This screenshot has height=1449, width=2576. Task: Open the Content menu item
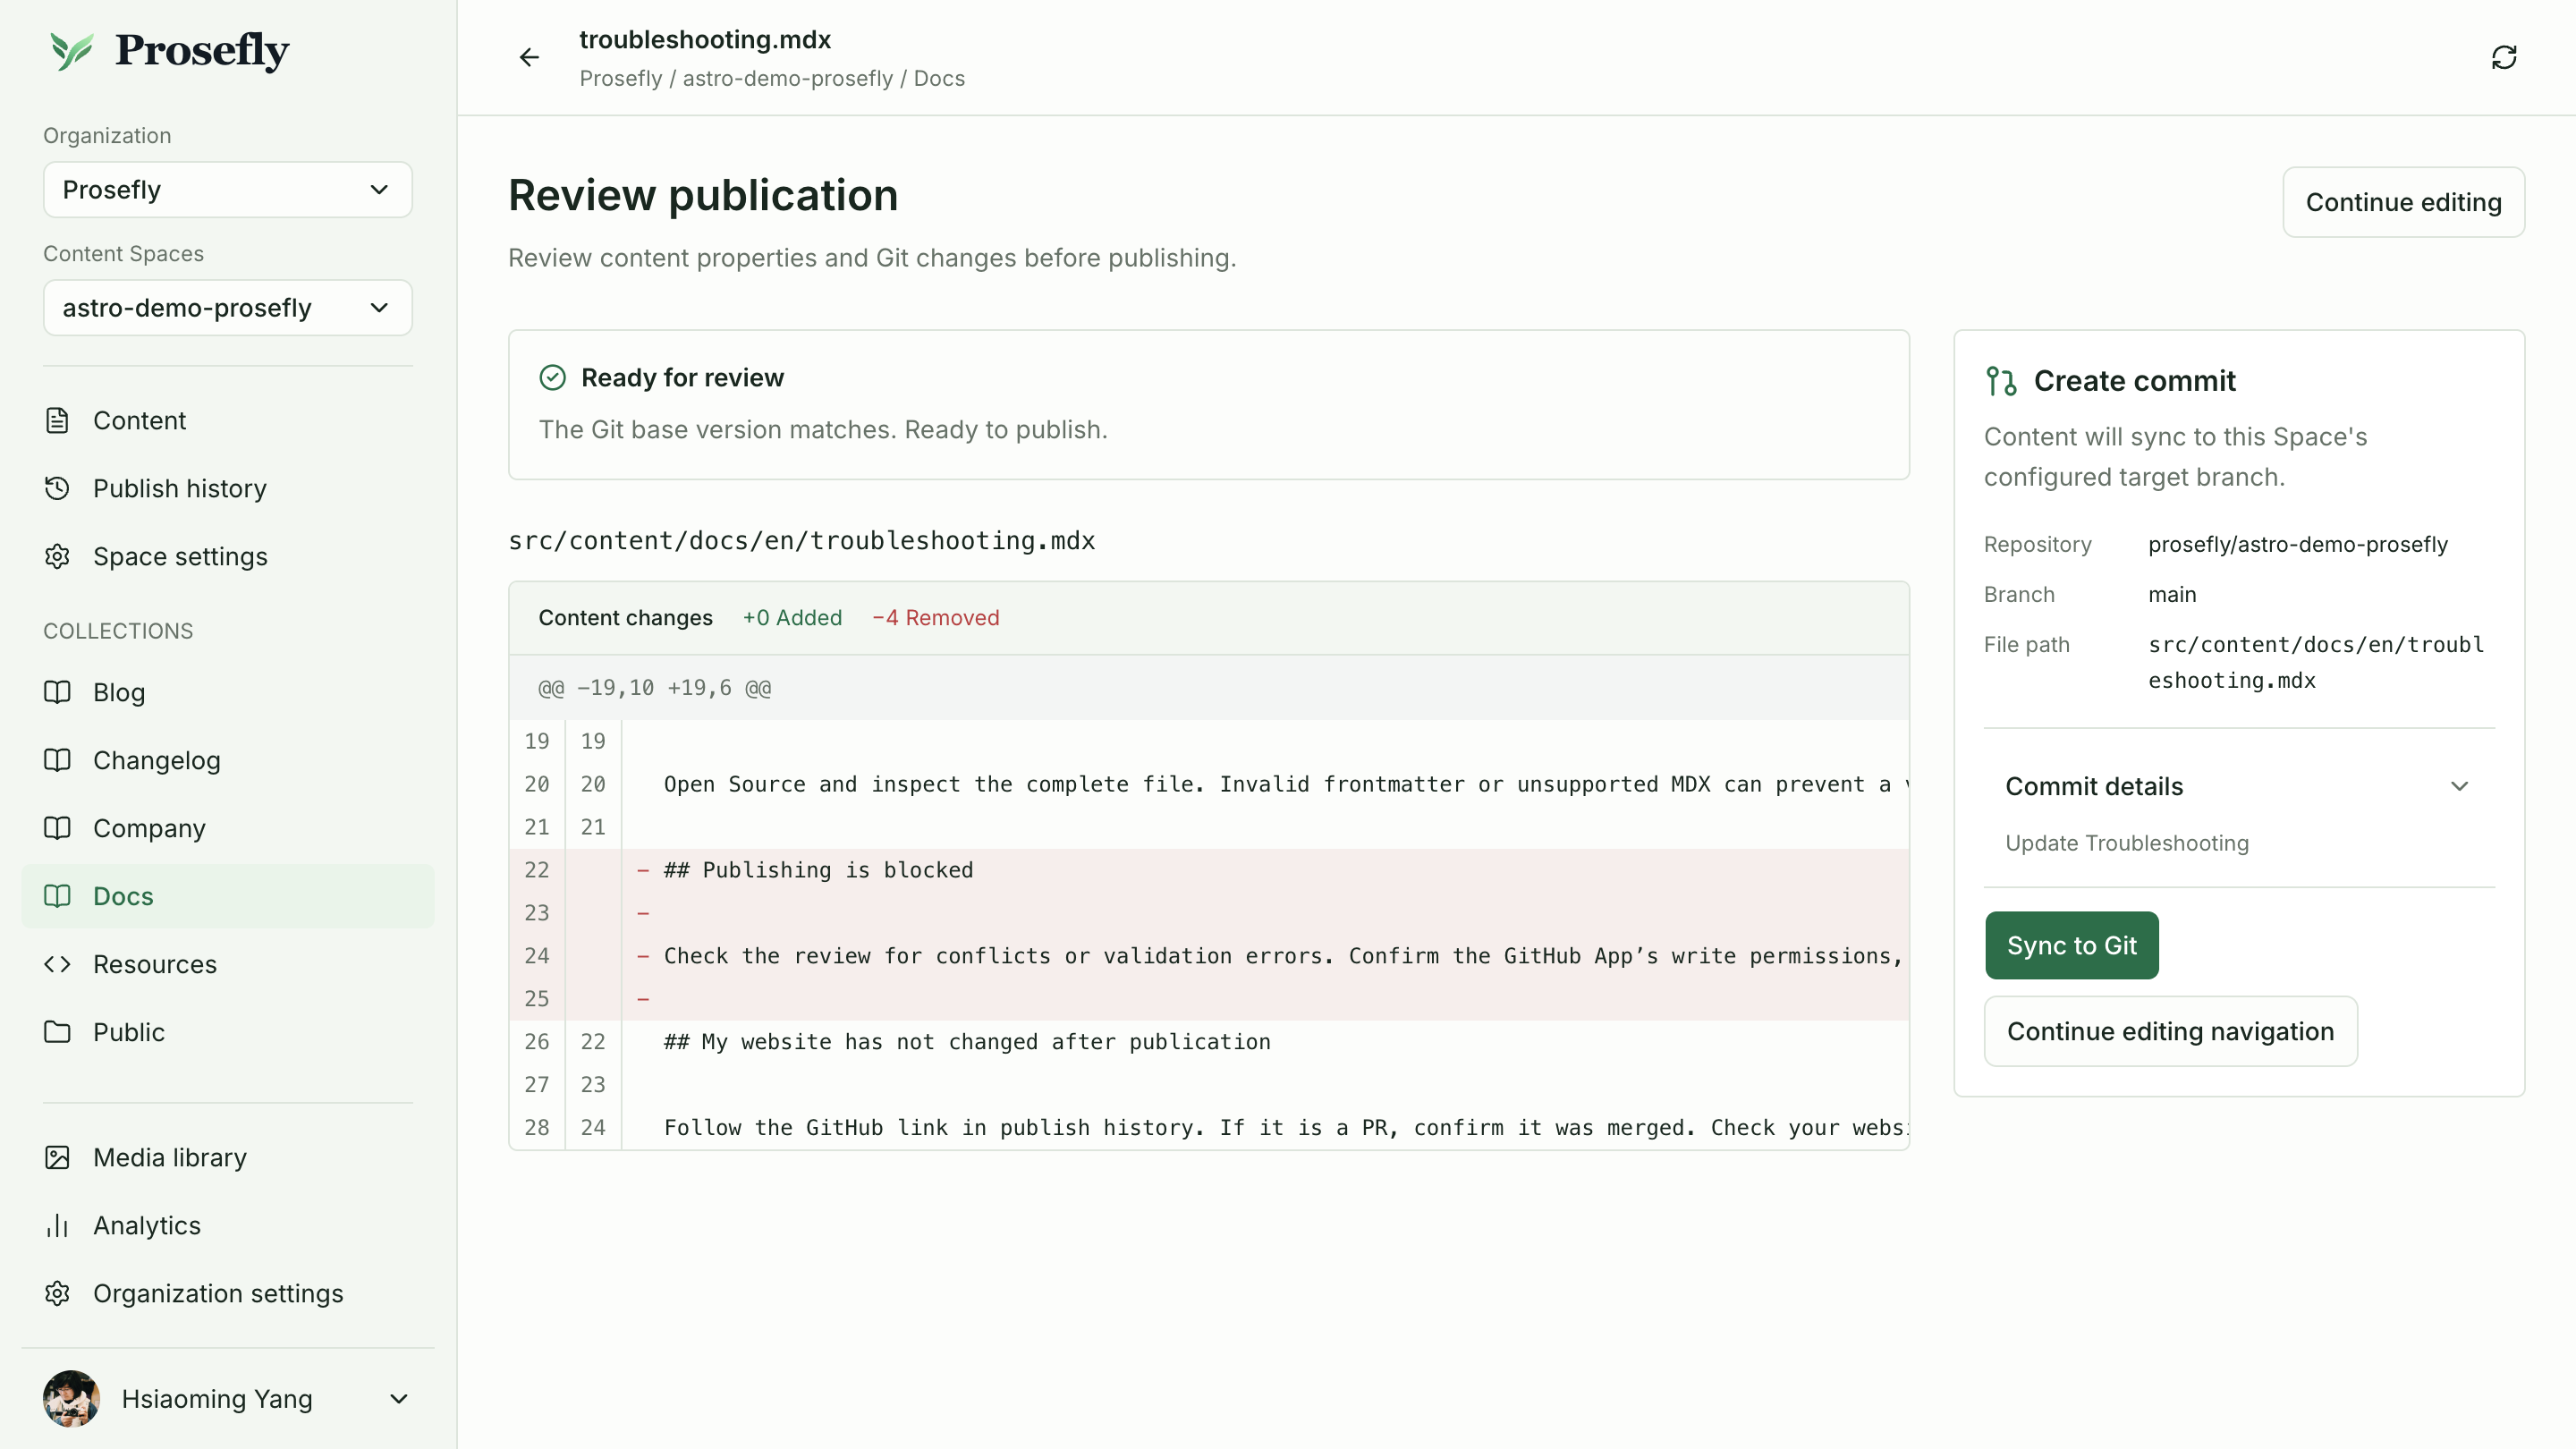point(228,420)
